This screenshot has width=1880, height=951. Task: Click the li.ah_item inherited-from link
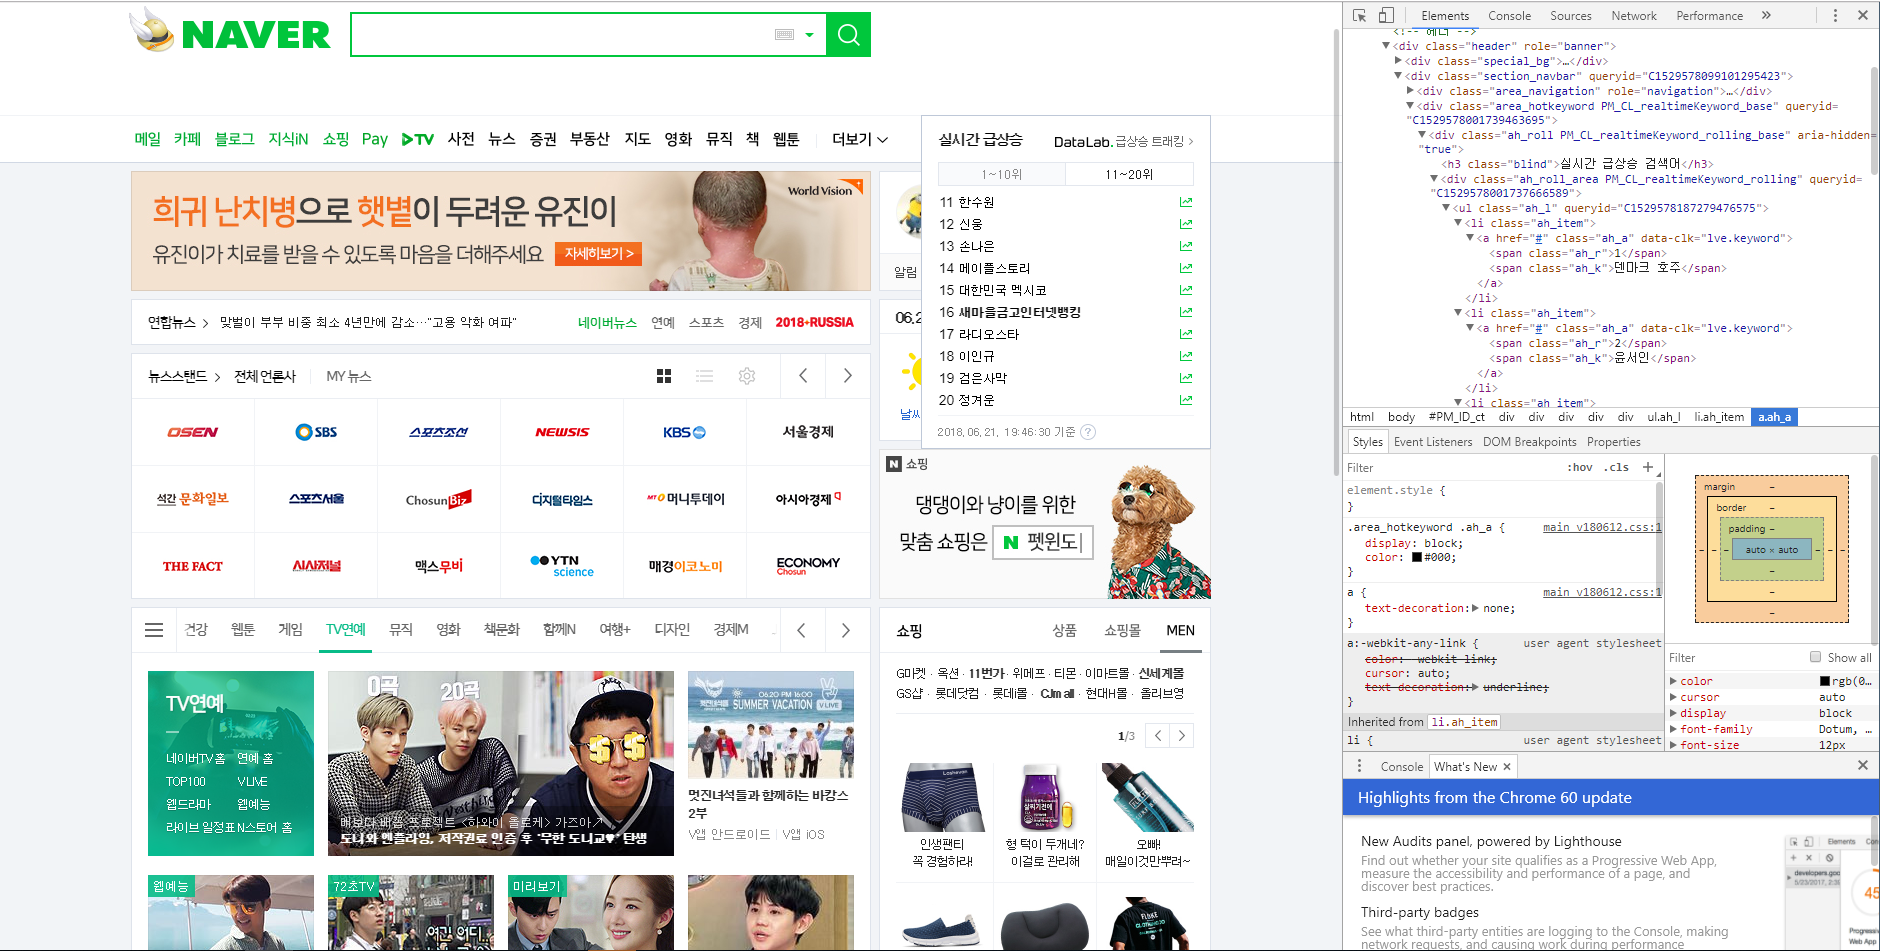coord(1464,722)
